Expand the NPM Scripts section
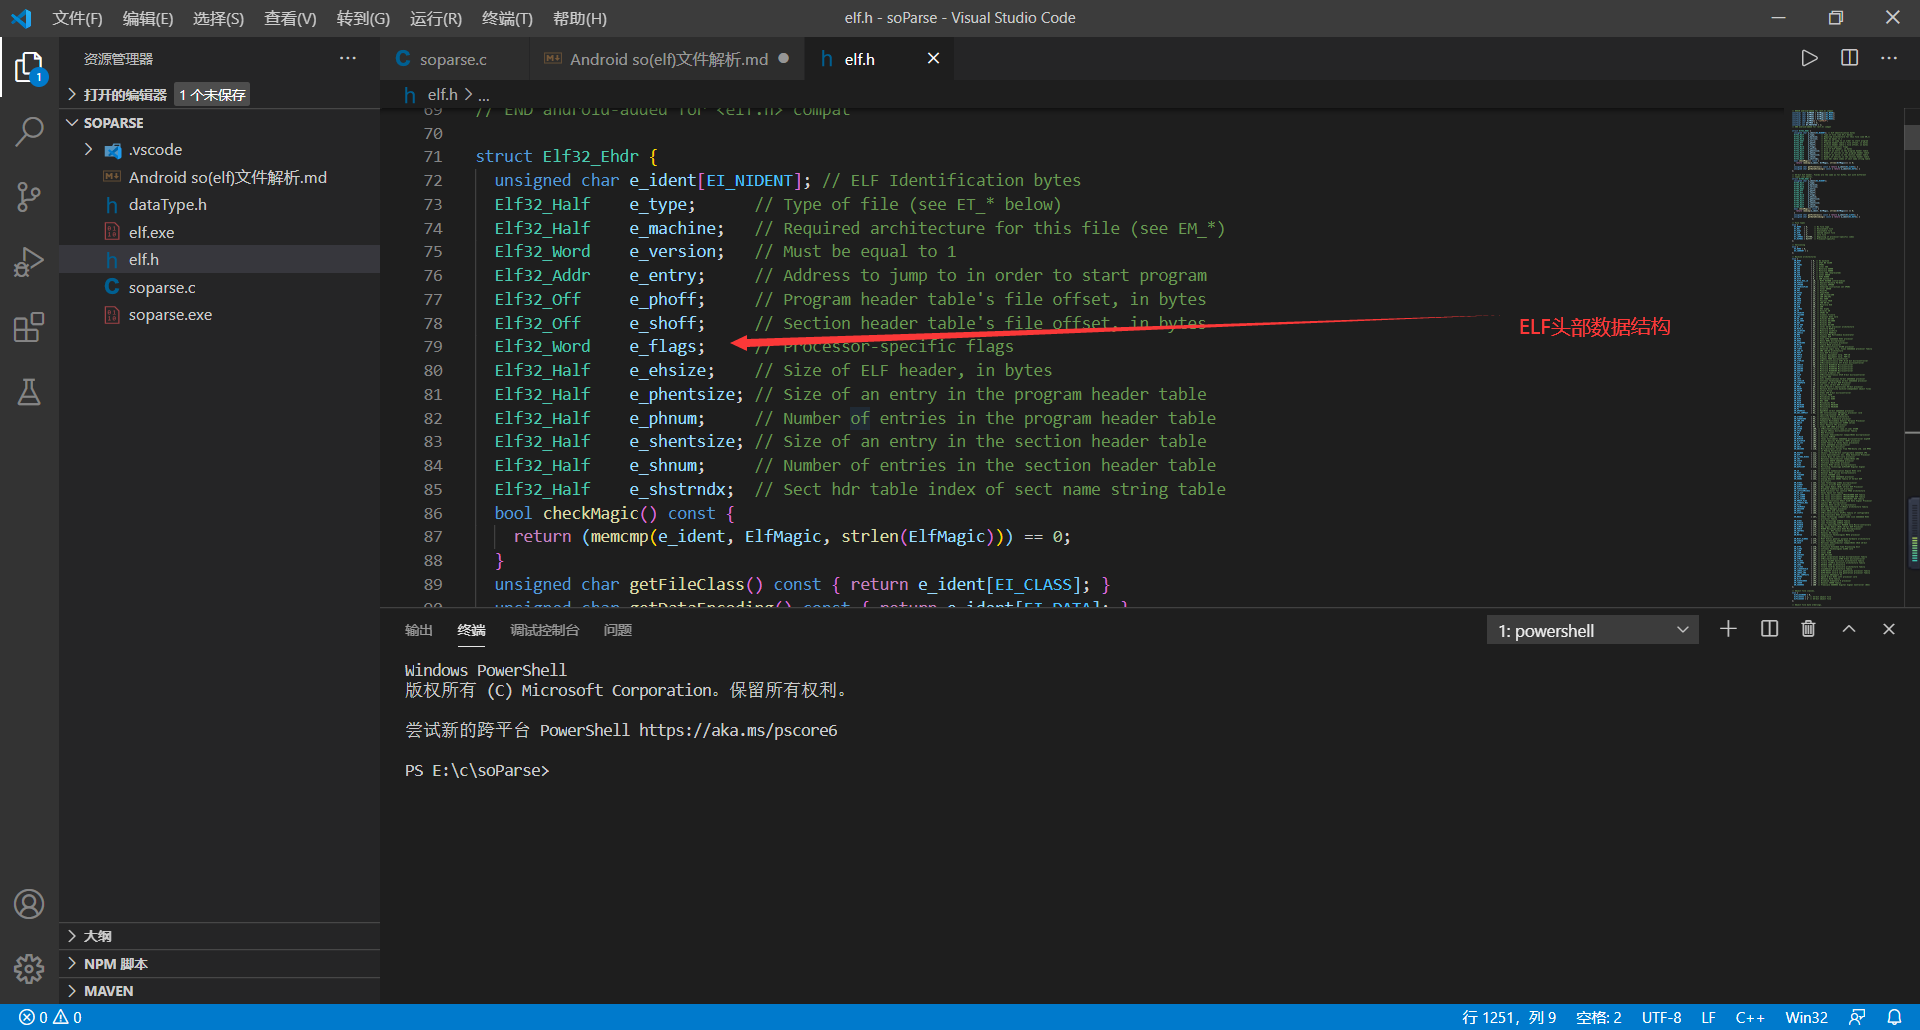Image resolution: width=1920 pixels, height=1030 pixels. click(219, 964)
